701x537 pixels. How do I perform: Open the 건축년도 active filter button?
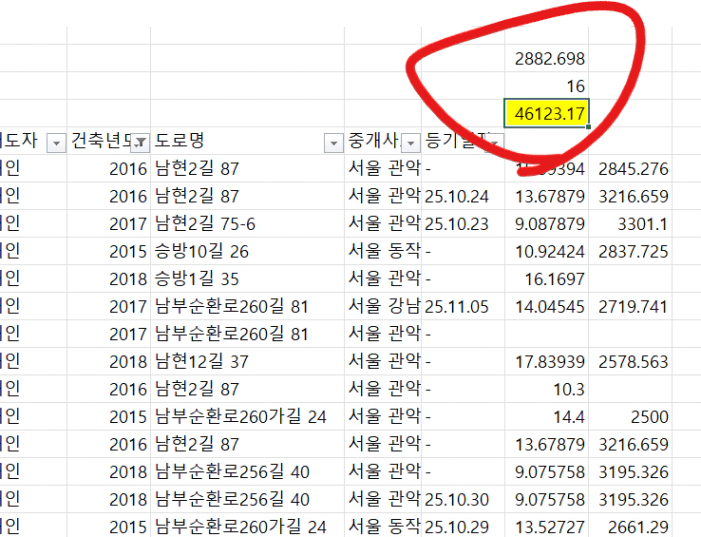(x=141, y=142)
